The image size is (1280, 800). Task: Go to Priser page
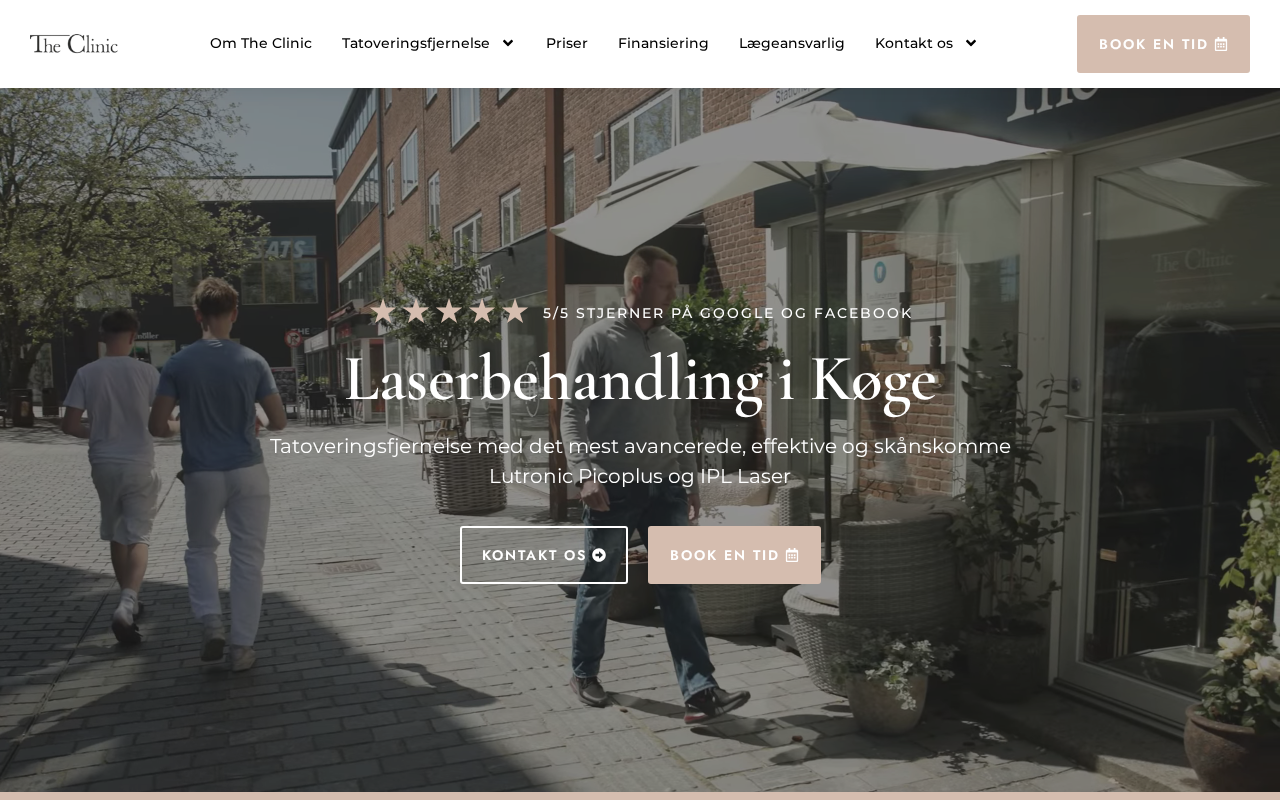[x=567, y=43]
